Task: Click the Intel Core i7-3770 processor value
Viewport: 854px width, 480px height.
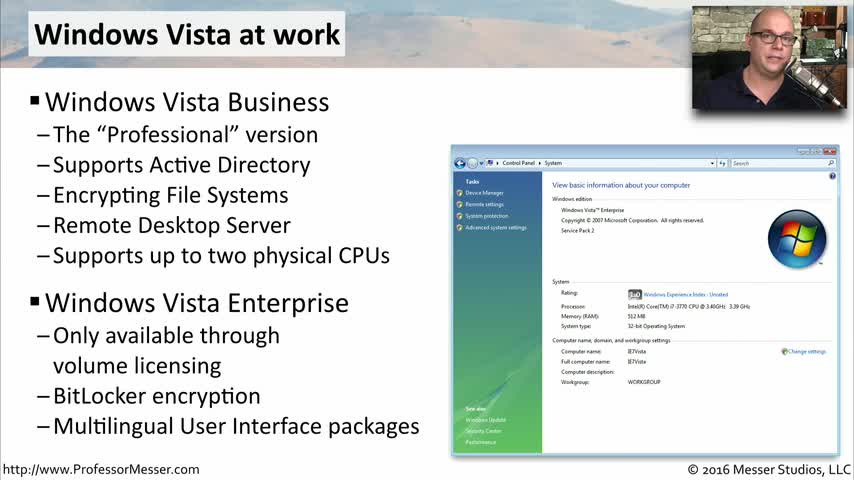Action: click(688, 306)
